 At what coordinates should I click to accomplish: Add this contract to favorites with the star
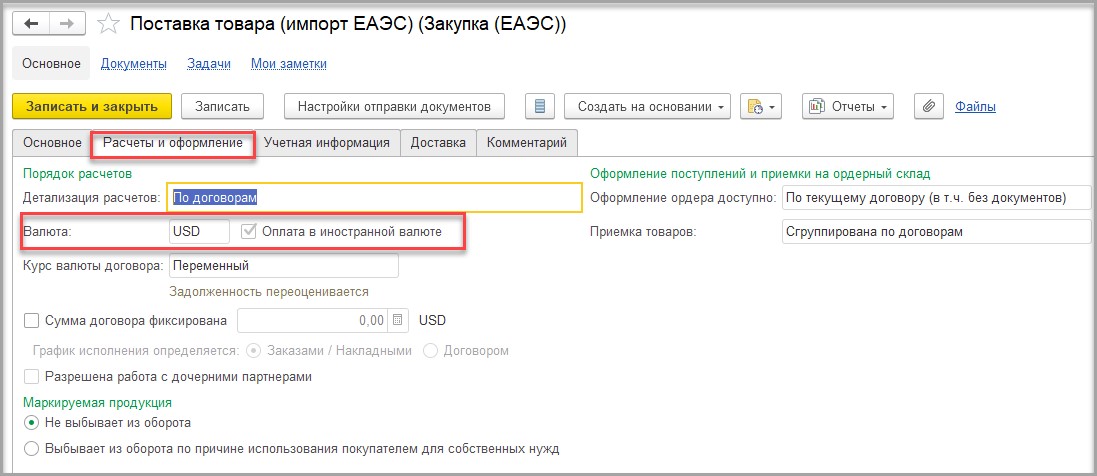pos(108,24)
